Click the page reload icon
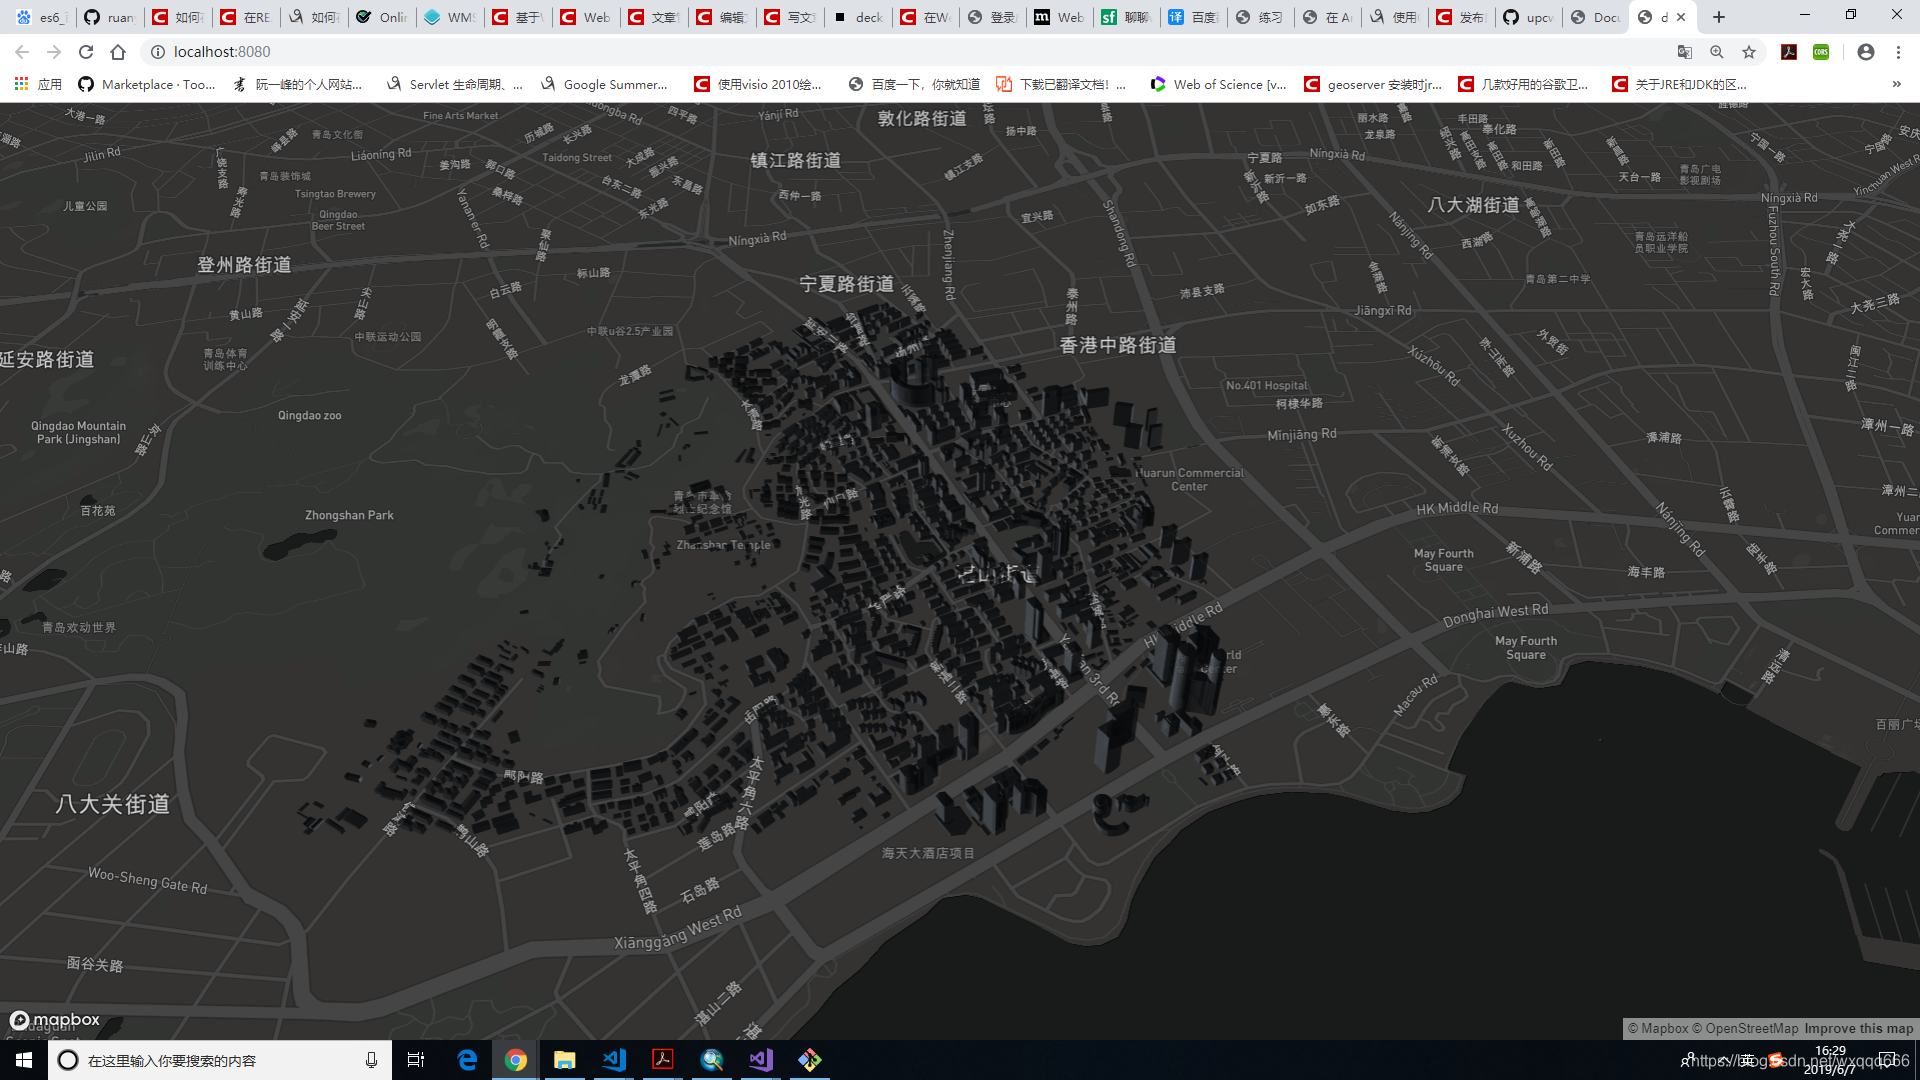This screenshot has width=1920, height=1080. click(86, 52)
